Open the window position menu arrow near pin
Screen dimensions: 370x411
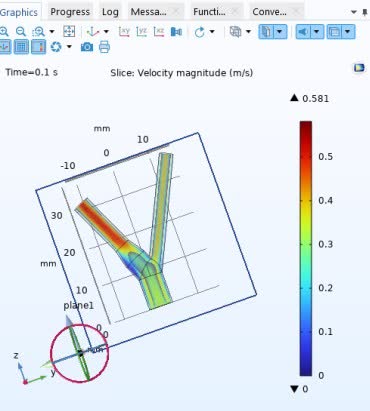[354, 12]
